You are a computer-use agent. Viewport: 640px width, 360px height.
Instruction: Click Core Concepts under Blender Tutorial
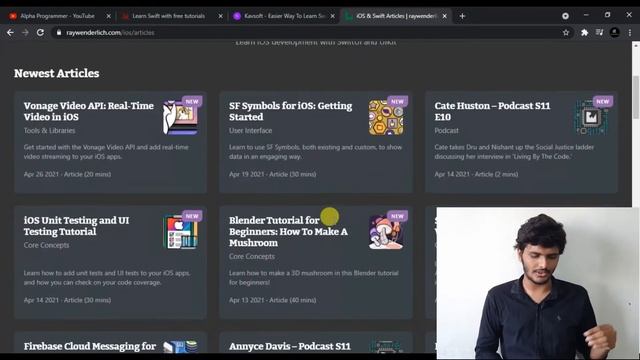pyautogui.click(x=251, y=257)
